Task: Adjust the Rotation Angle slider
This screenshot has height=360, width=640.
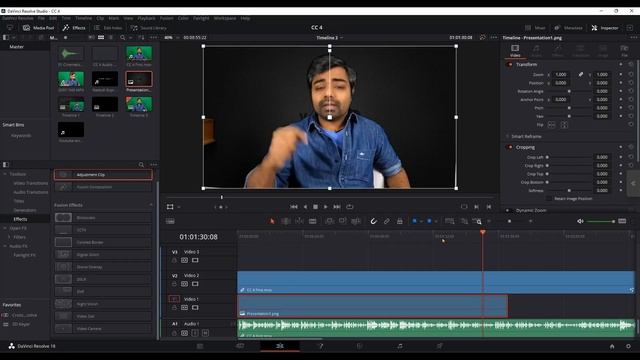Action: [569, 91]
